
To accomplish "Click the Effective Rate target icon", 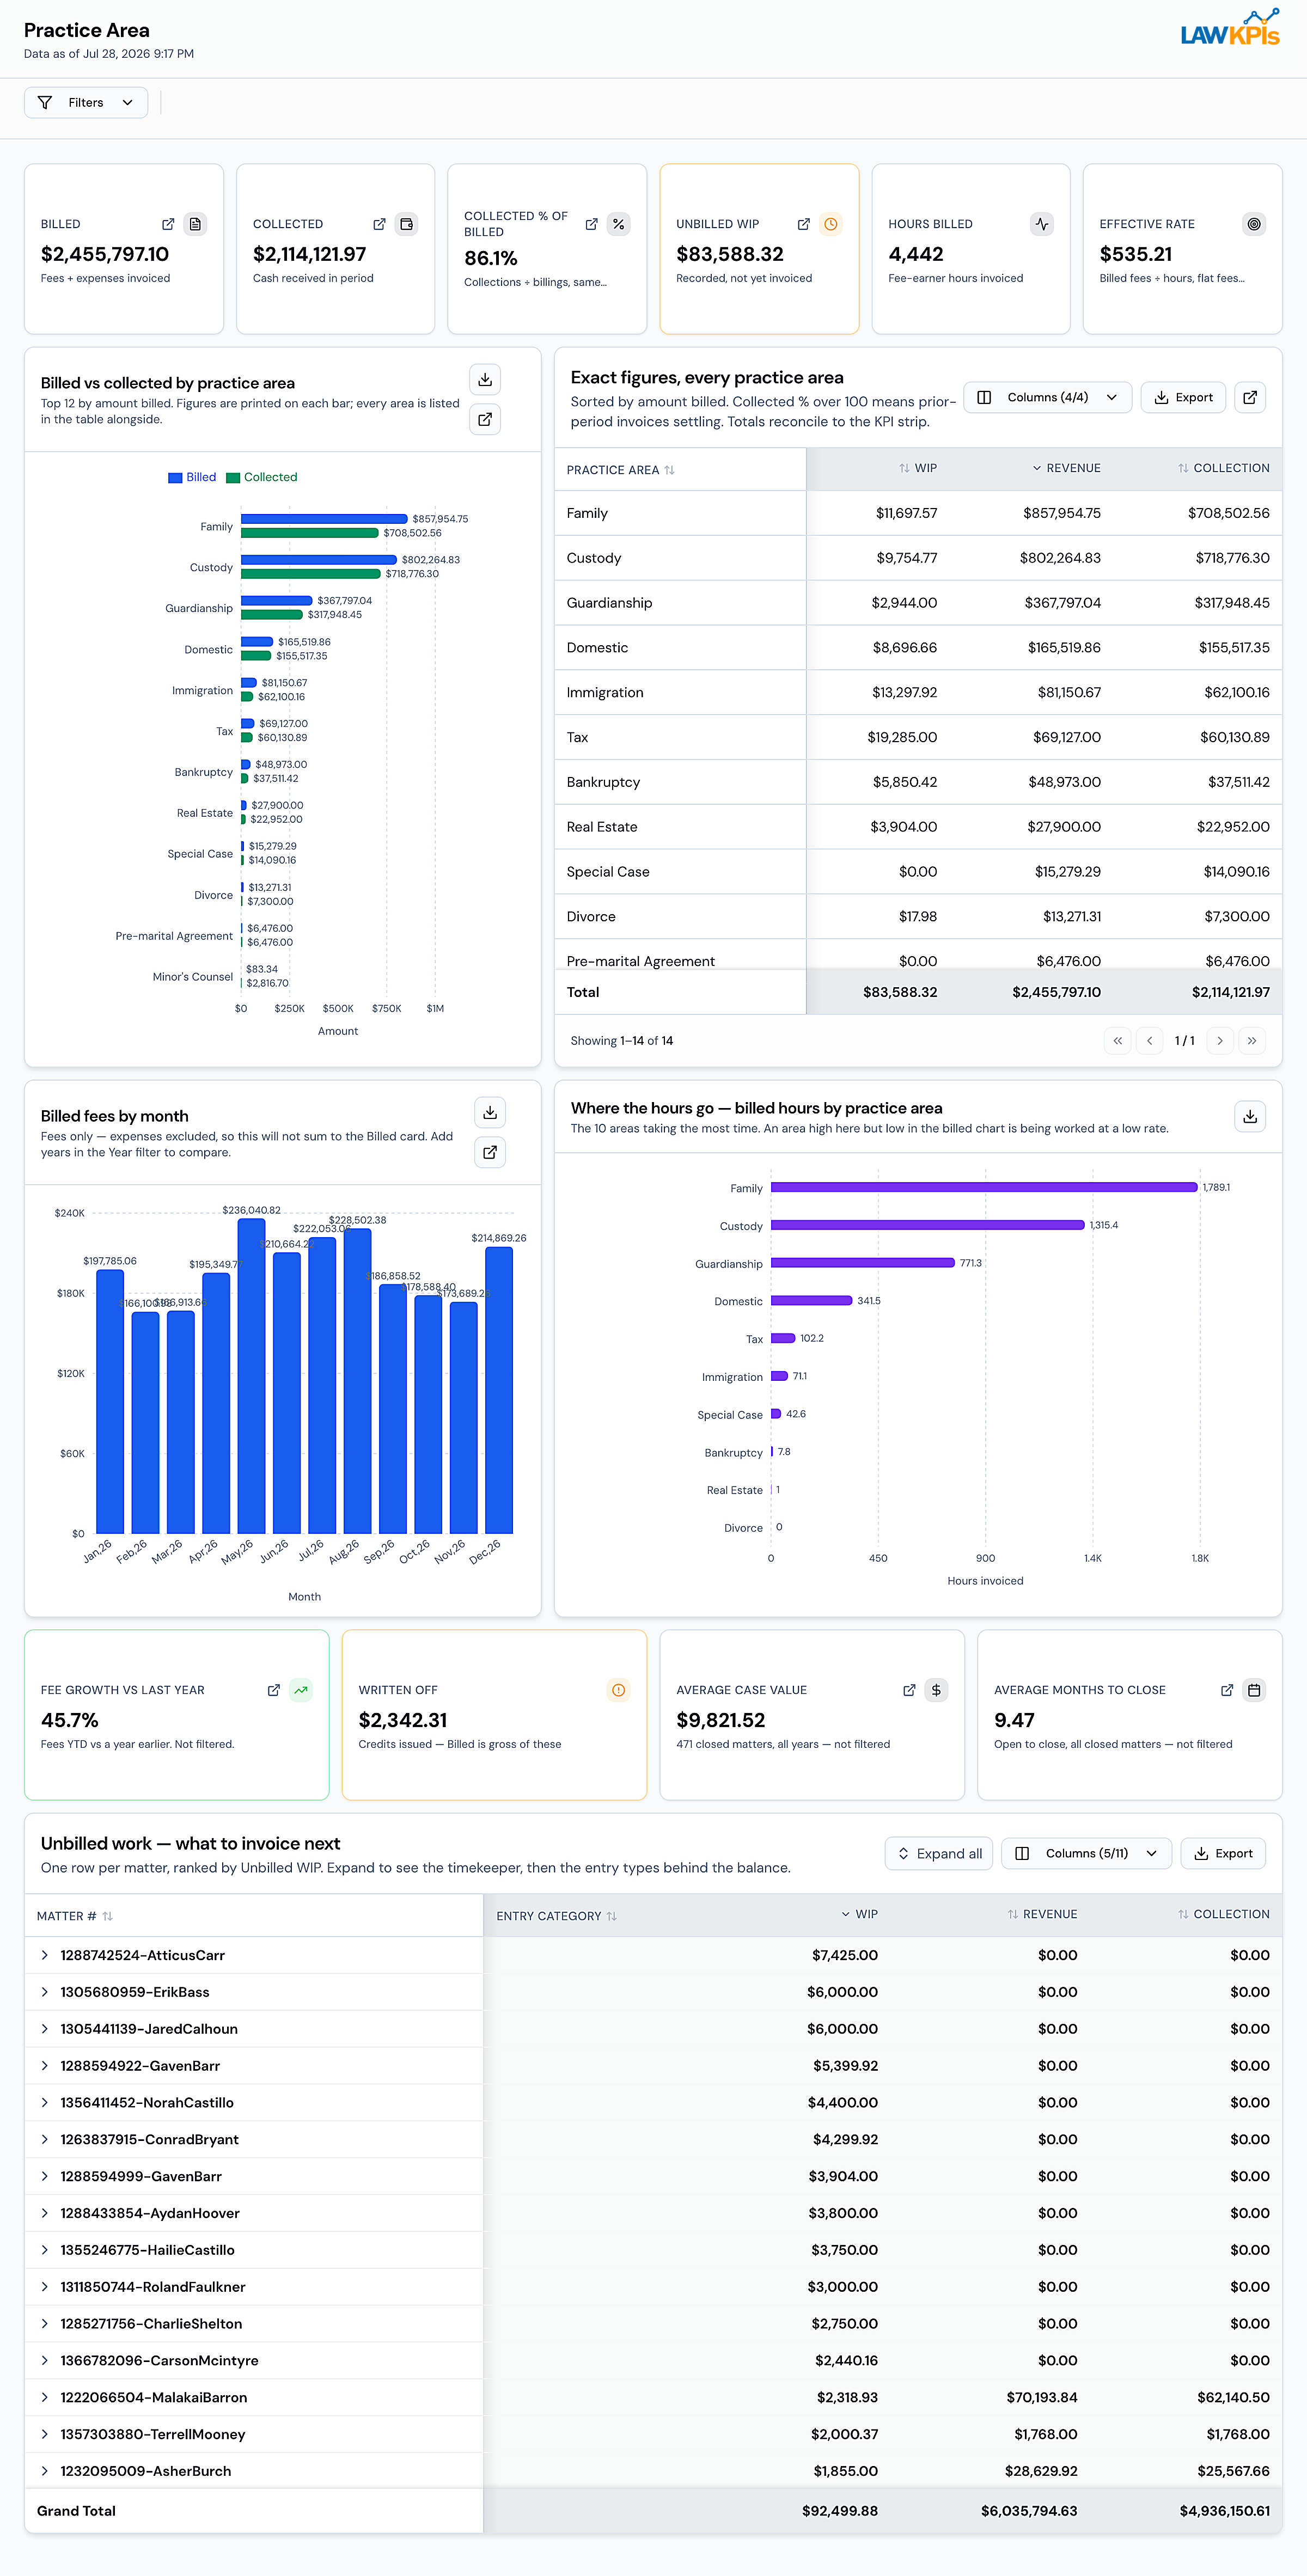I will 1254,224.
